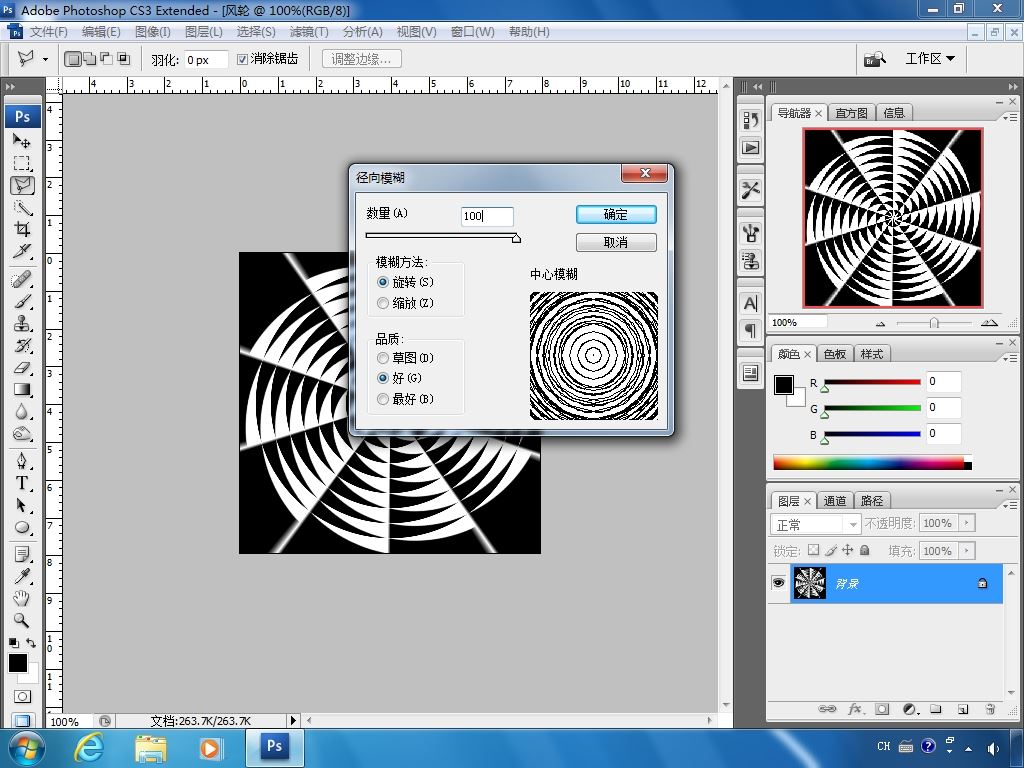Select the Hand tool
Viewport: 1024px width, 768px height.
click(x=22, y=598)
